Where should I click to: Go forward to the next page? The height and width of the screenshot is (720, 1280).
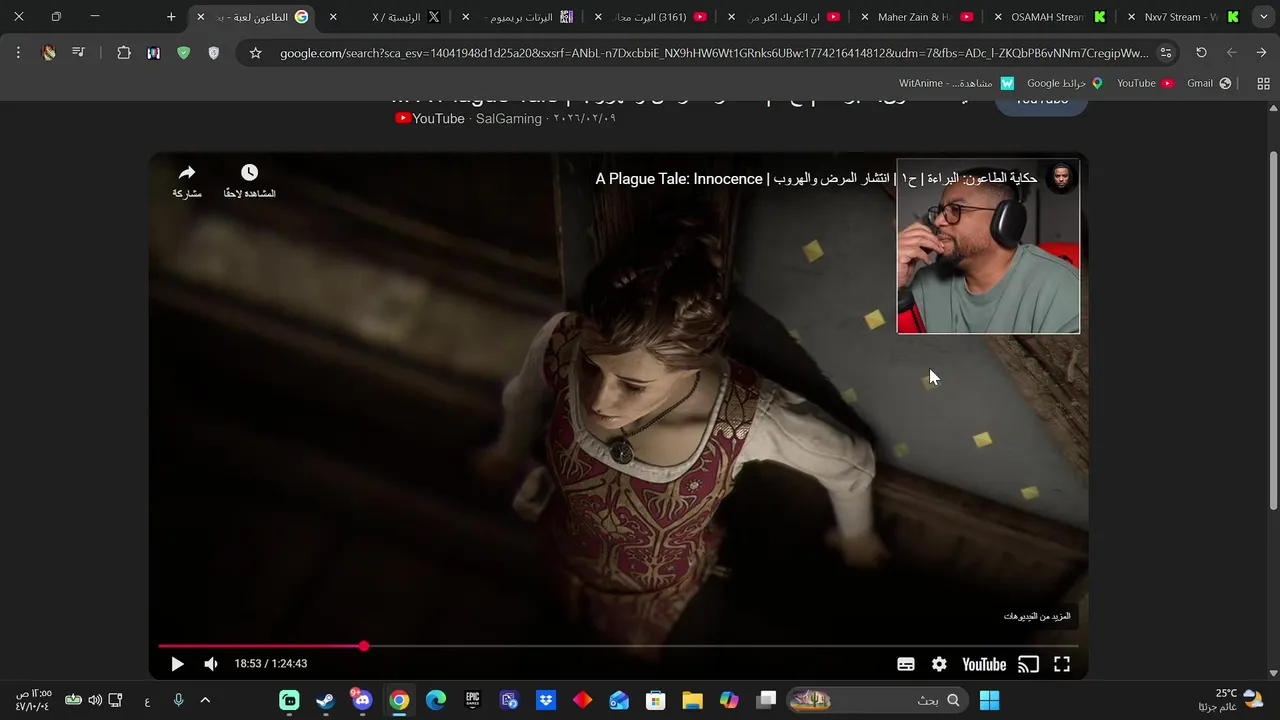click(1232, 53)
